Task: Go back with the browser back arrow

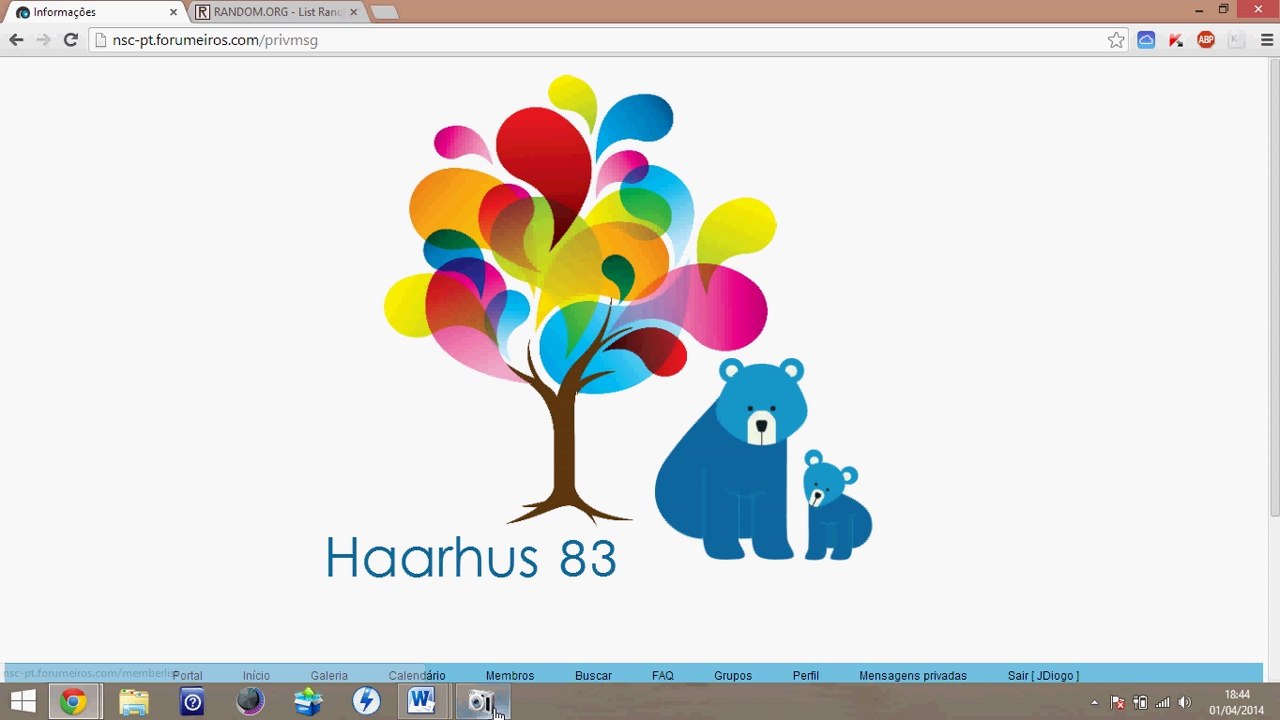Action: pyautogui.click(x=16, y=40)
